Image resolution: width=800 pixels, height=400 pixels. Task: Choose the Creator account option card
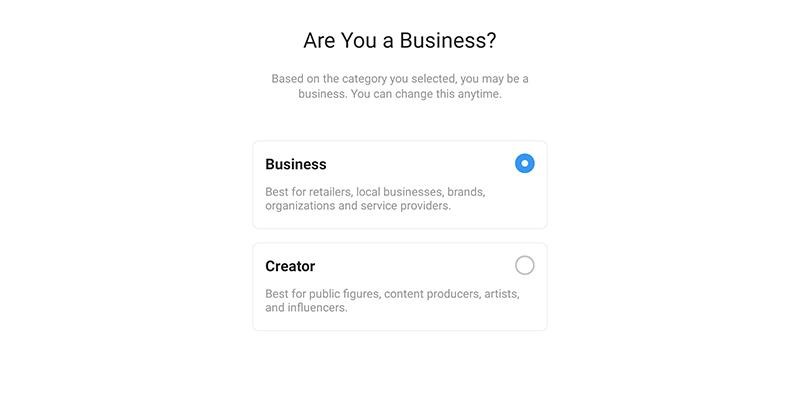[x=400, y=286]
